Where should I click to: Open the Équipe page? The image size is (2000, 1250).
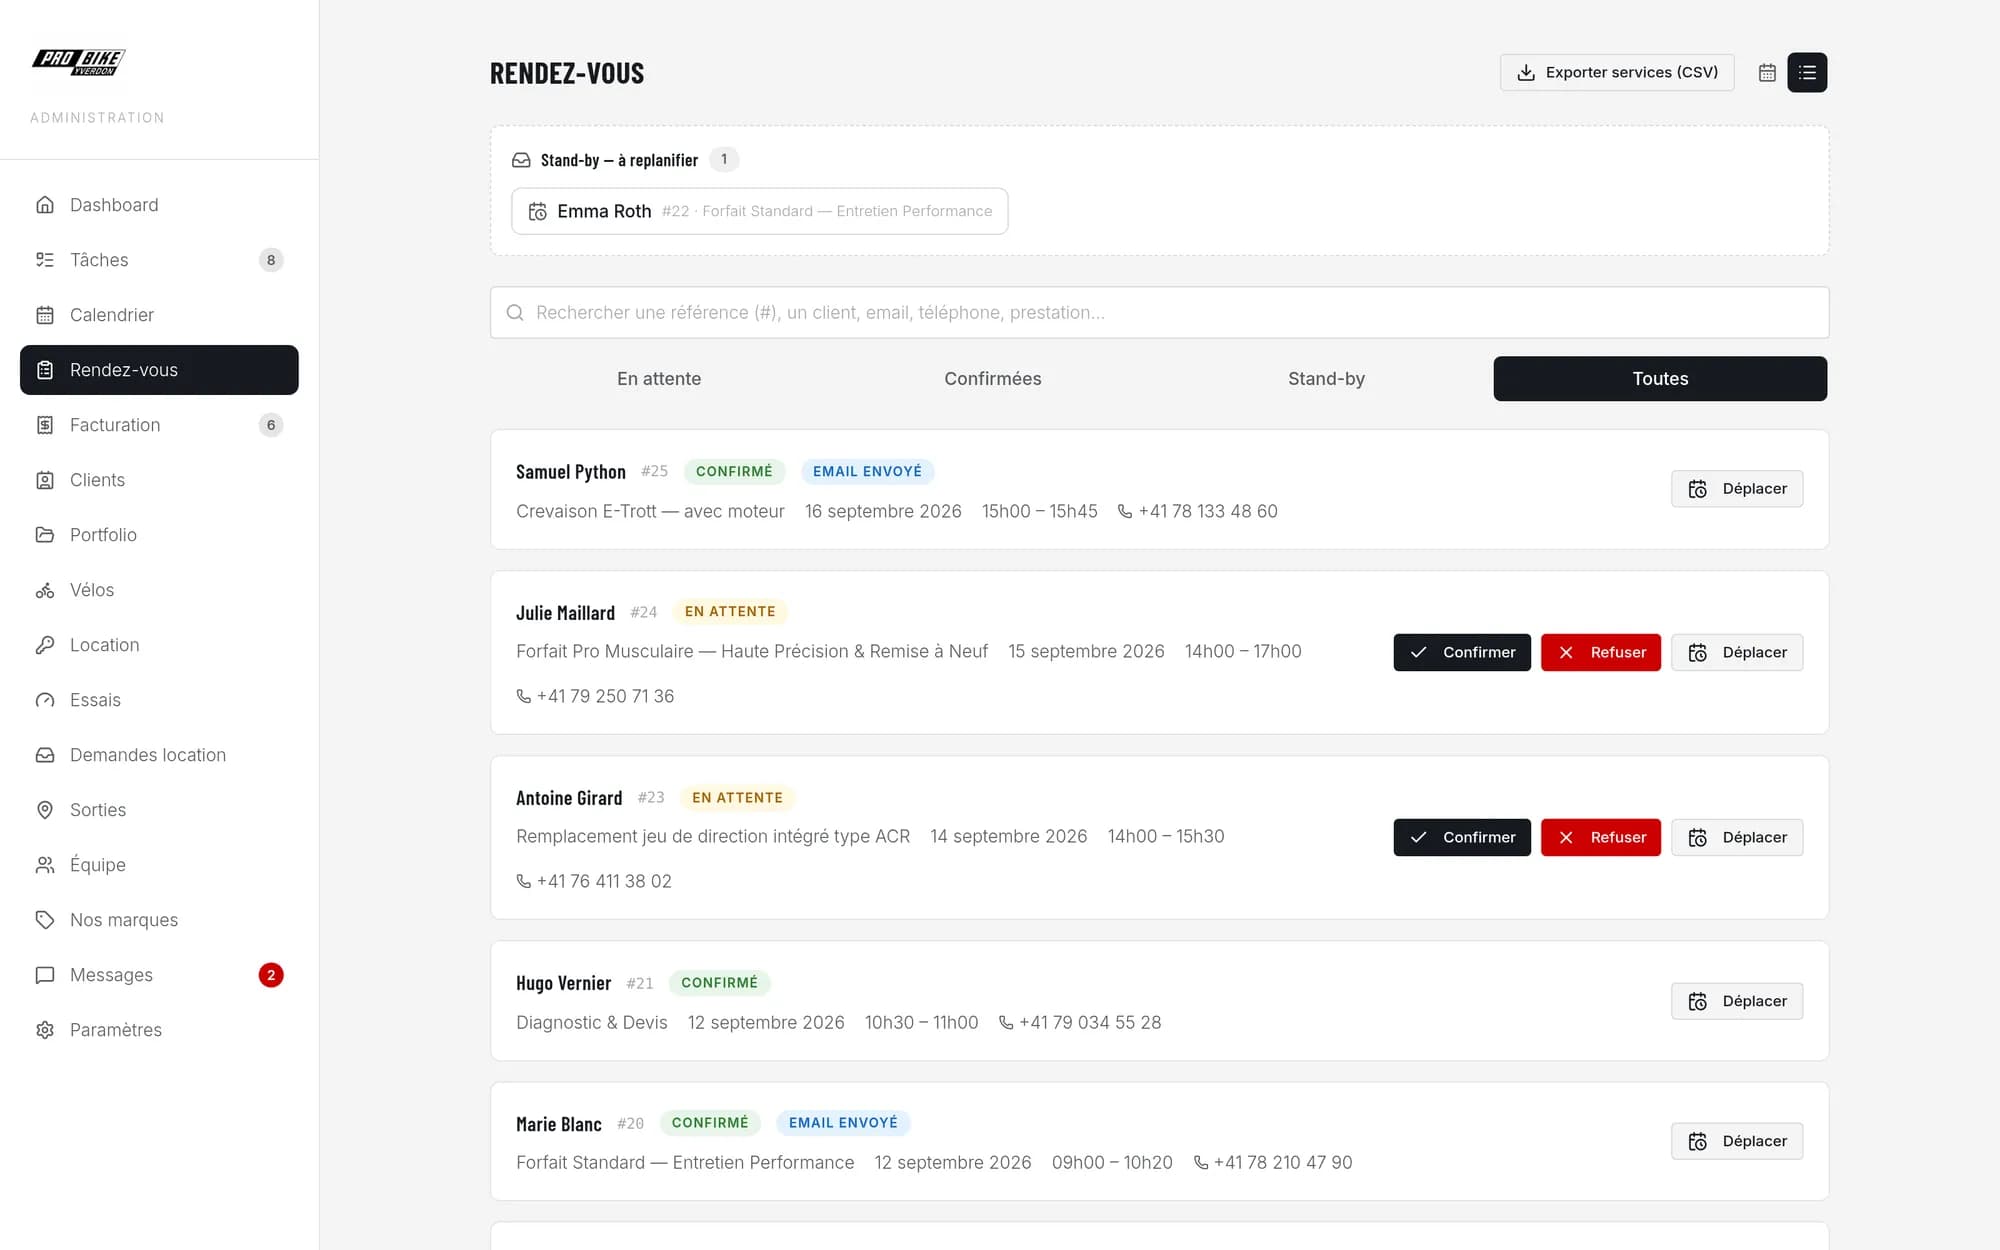point(159,865)
